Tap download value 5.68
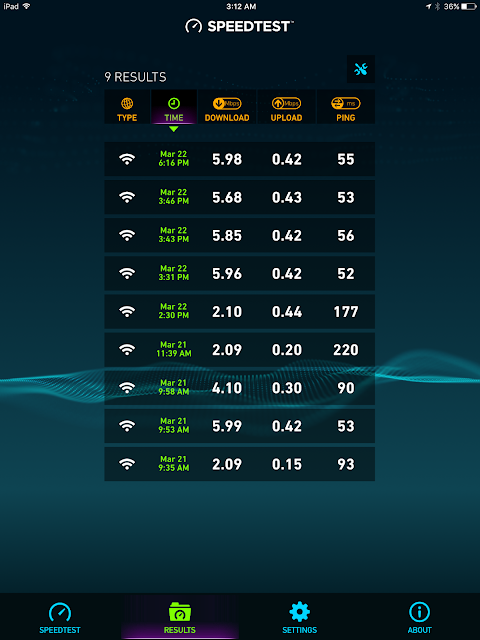The image size is (480, 640). click(x=227, y=198)
